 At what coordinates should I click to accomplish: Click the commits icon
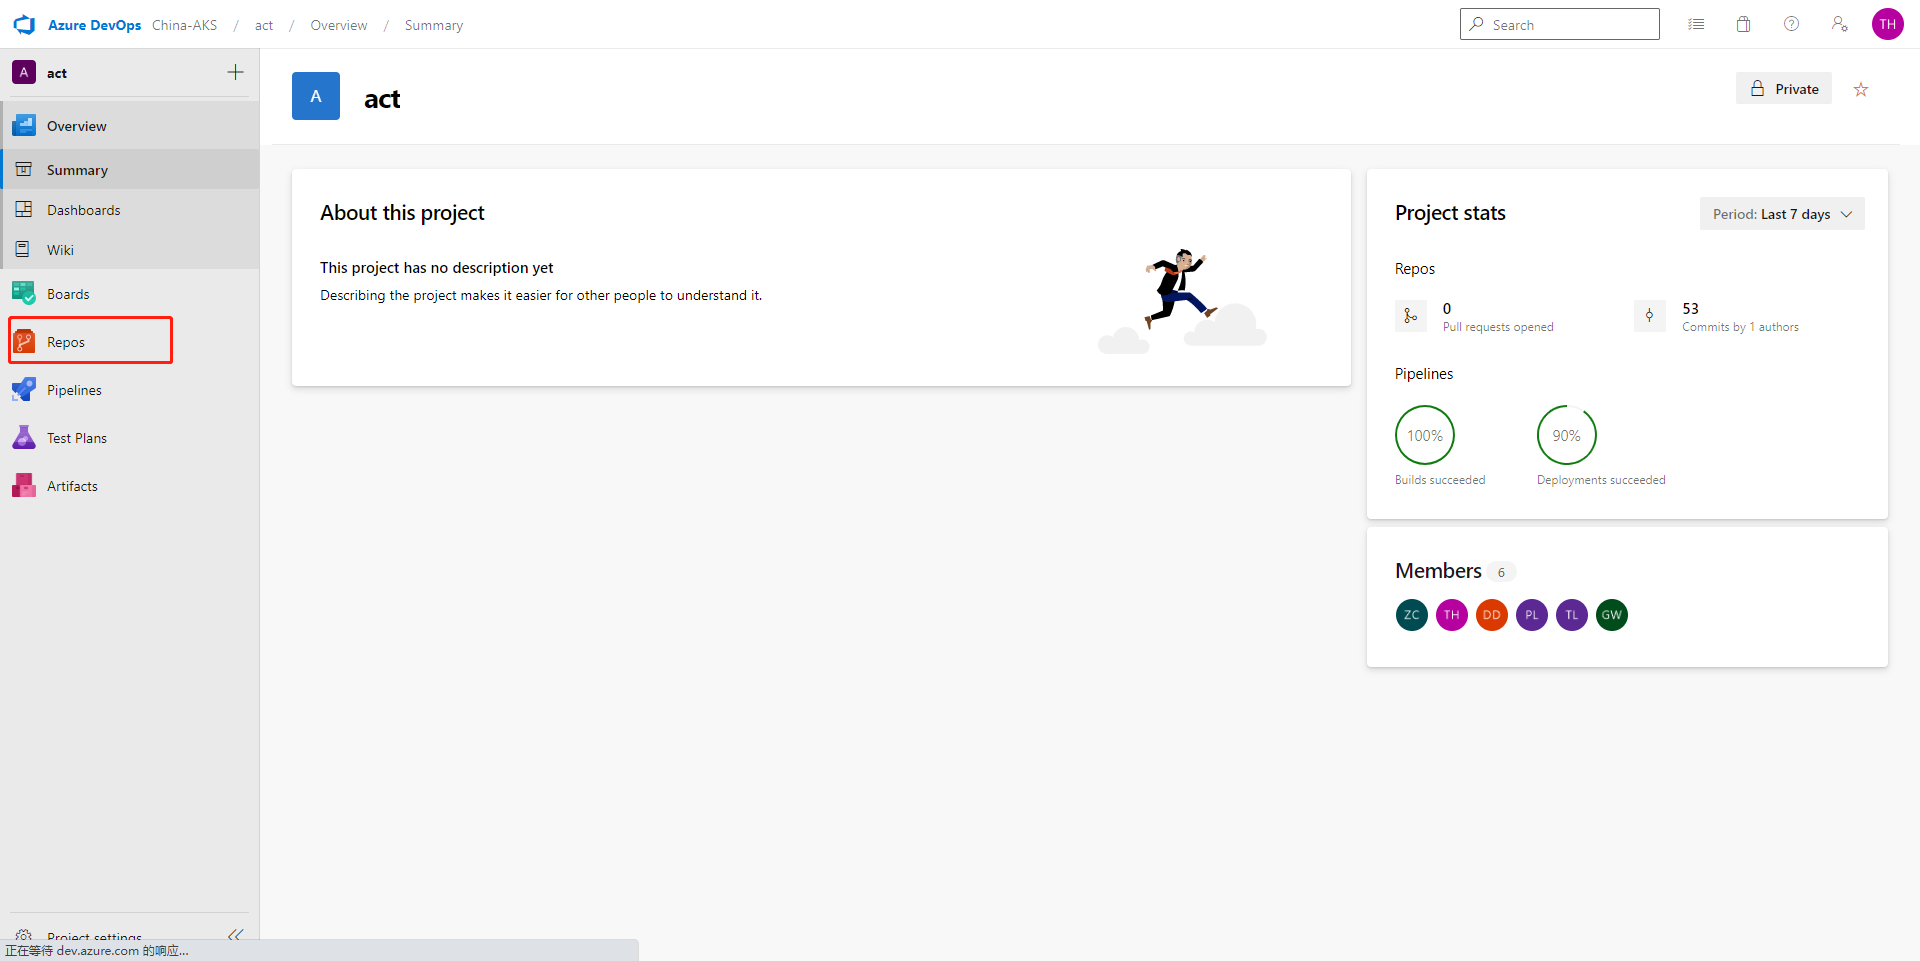pos(1650,316)
